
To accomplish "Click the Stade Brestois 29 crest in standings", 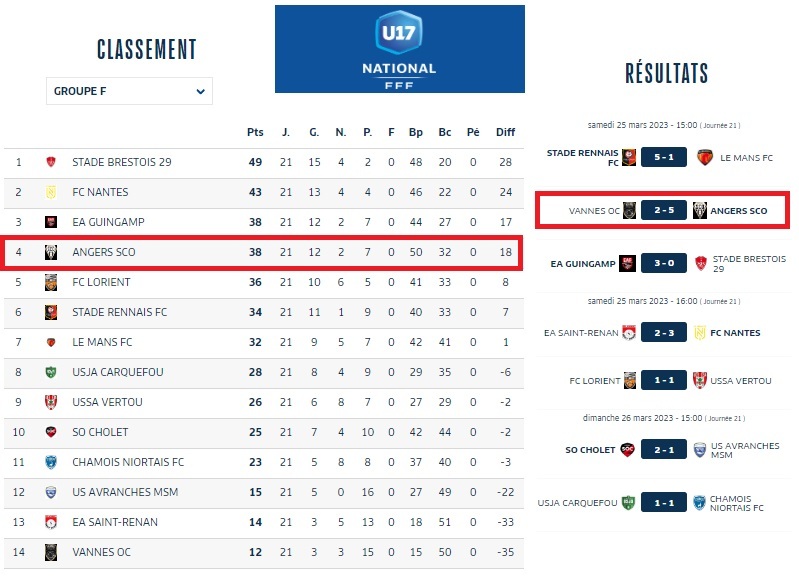I will [x=51, y=162].
